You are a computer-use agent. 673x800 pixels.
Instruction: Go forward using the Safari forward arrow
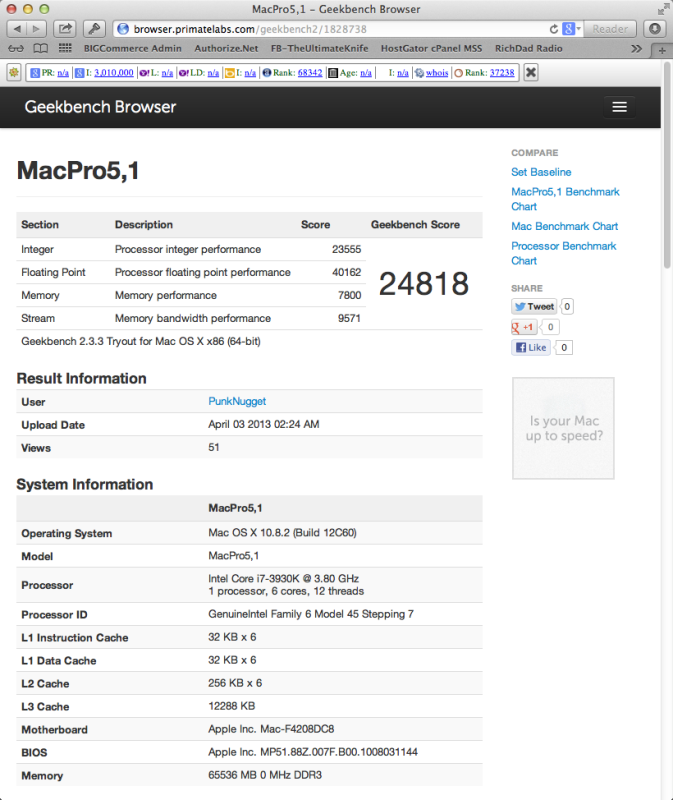(36, 29)
